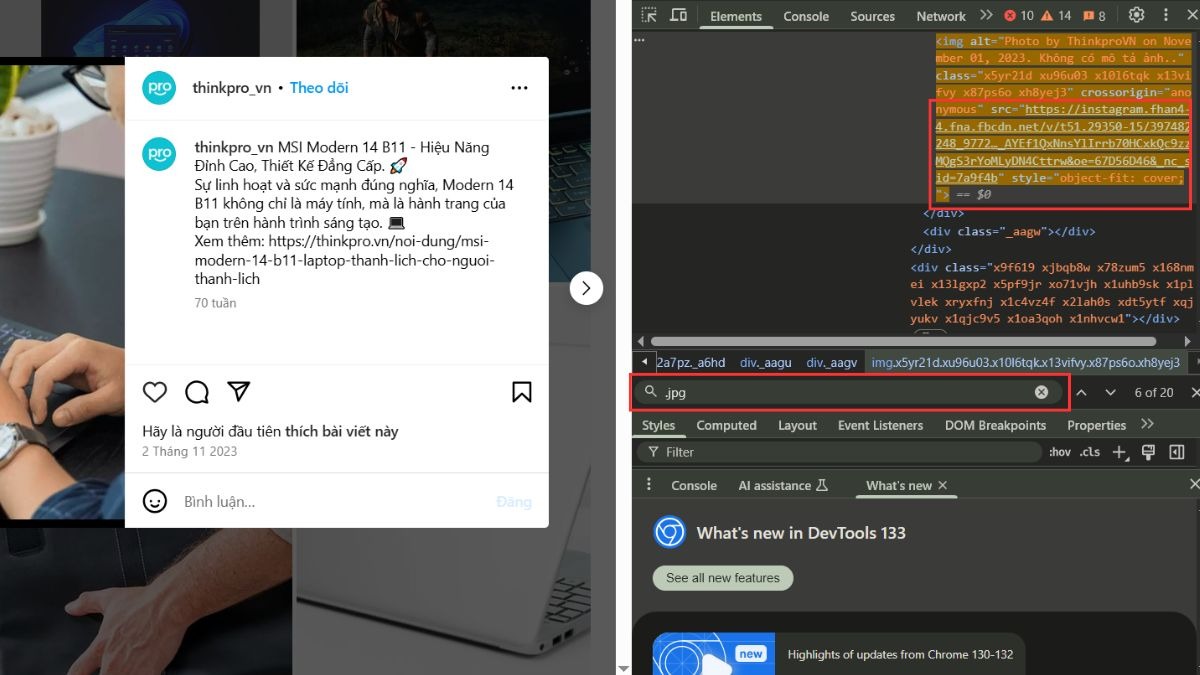Switch to the What's new drawer tab

click(x=899, y=485)
